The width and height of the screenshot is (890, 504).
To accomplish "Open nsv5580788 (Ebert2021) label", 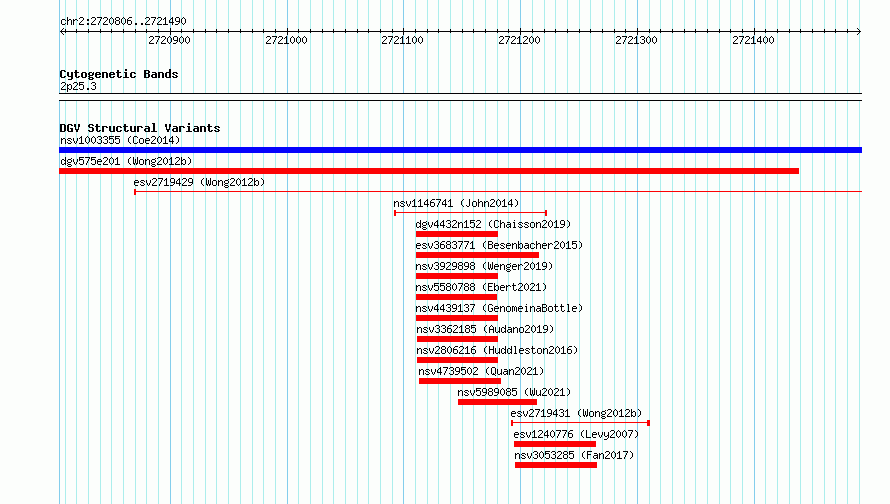I will 481,287.
